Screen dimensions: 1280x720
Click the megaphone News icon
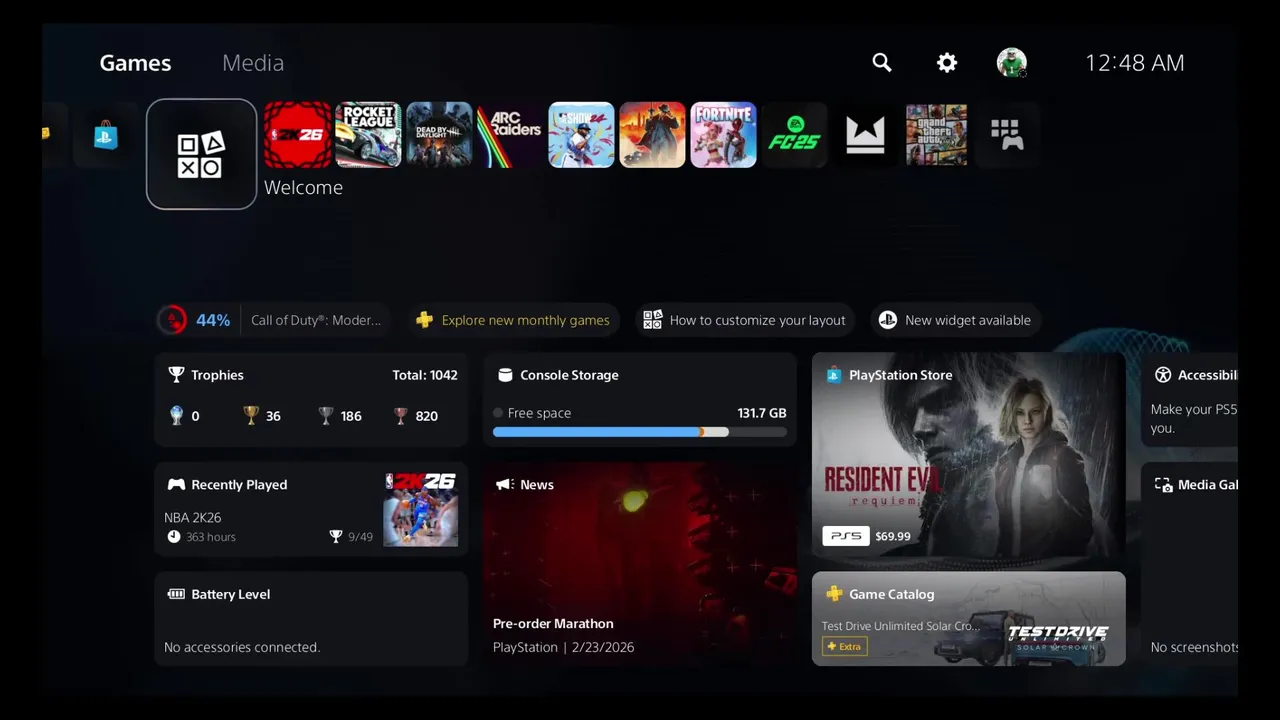pyautogui.click(x=504, y=484)
